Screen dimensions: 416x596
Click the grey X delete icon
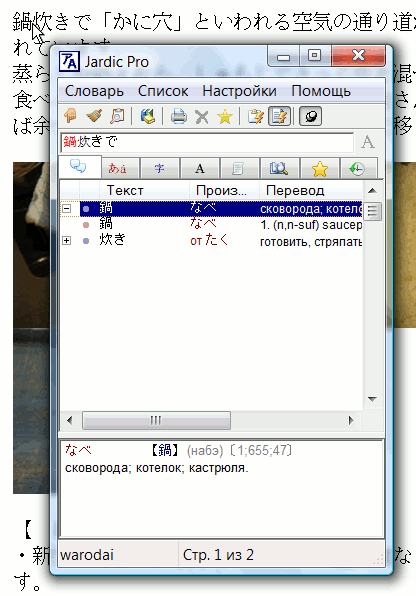tap(202, 117)
